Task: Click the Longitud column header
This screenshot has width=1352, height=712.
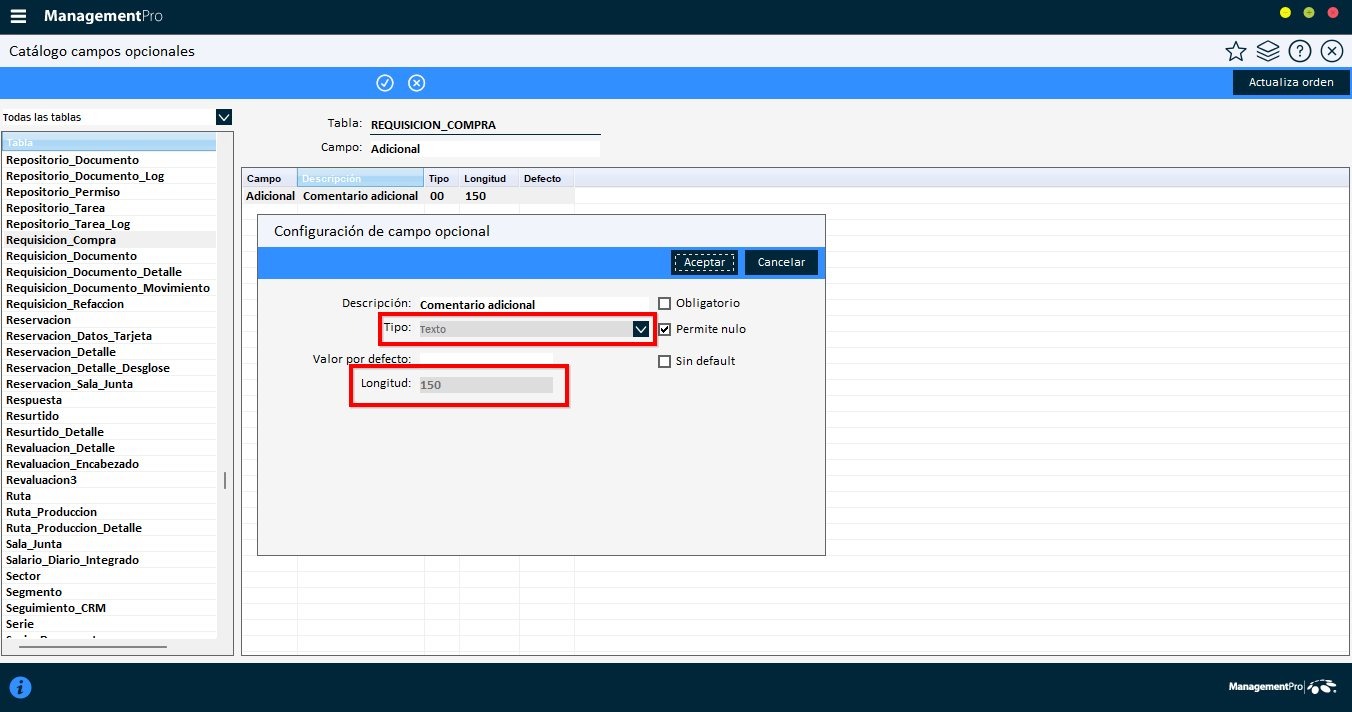Action: click(x=485, y=179)
